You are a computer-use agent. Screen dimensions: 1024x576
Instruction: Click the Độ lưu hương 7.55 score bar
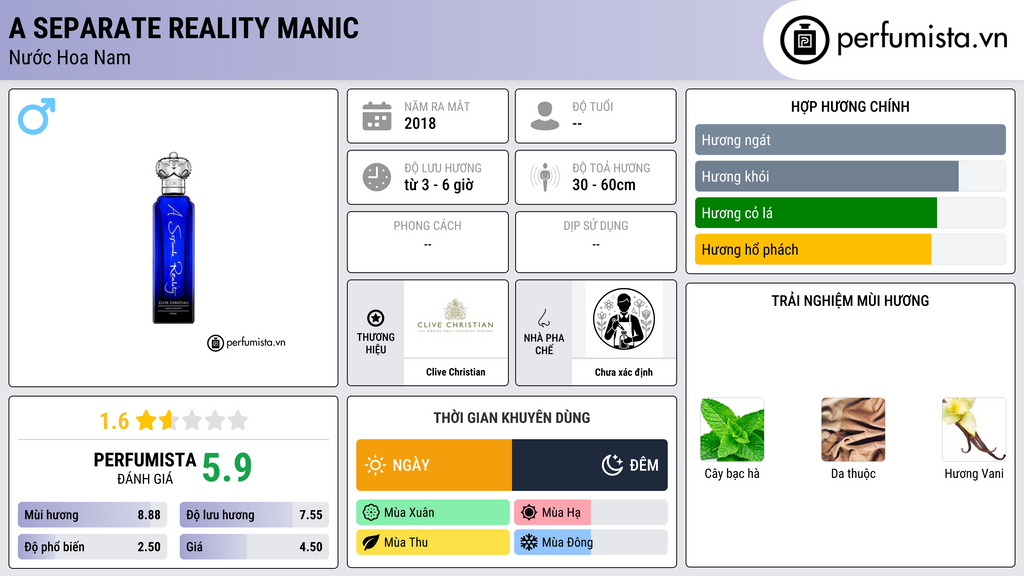coord(254,515)
